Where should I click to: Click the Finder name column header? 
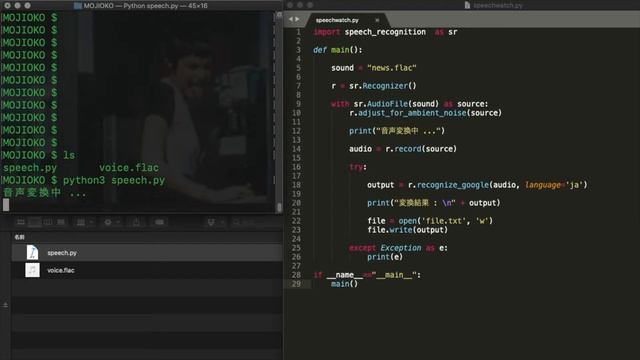click(x=20, y=237)
